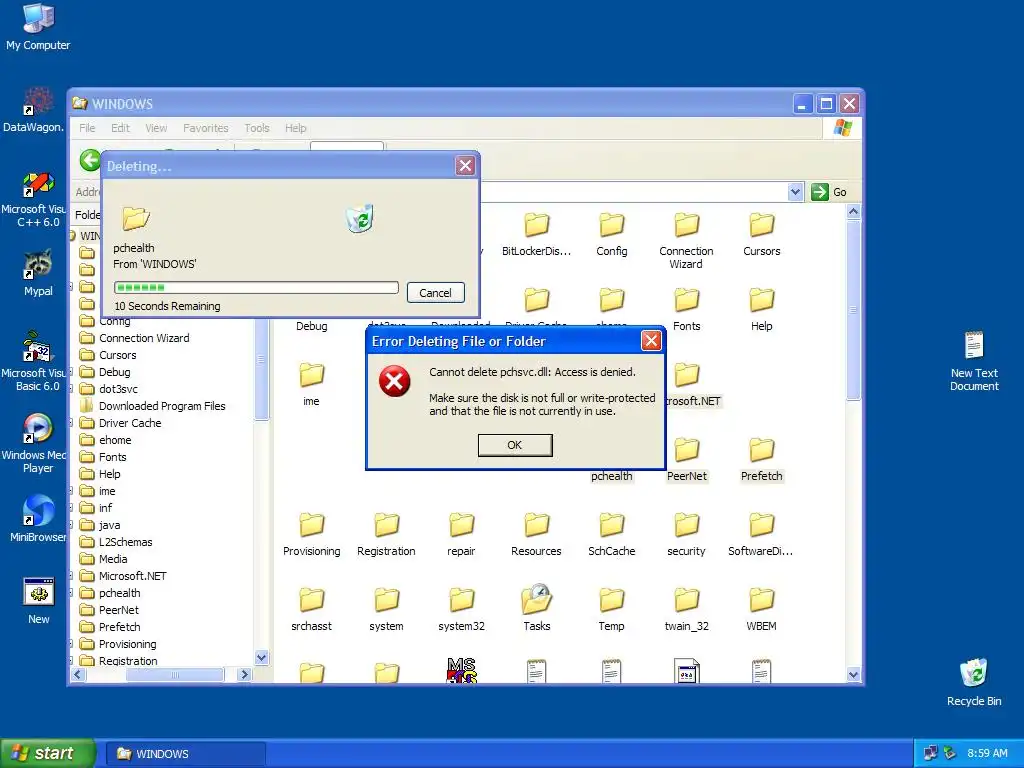Open the address bar dropdown arrow

[795, 192]
